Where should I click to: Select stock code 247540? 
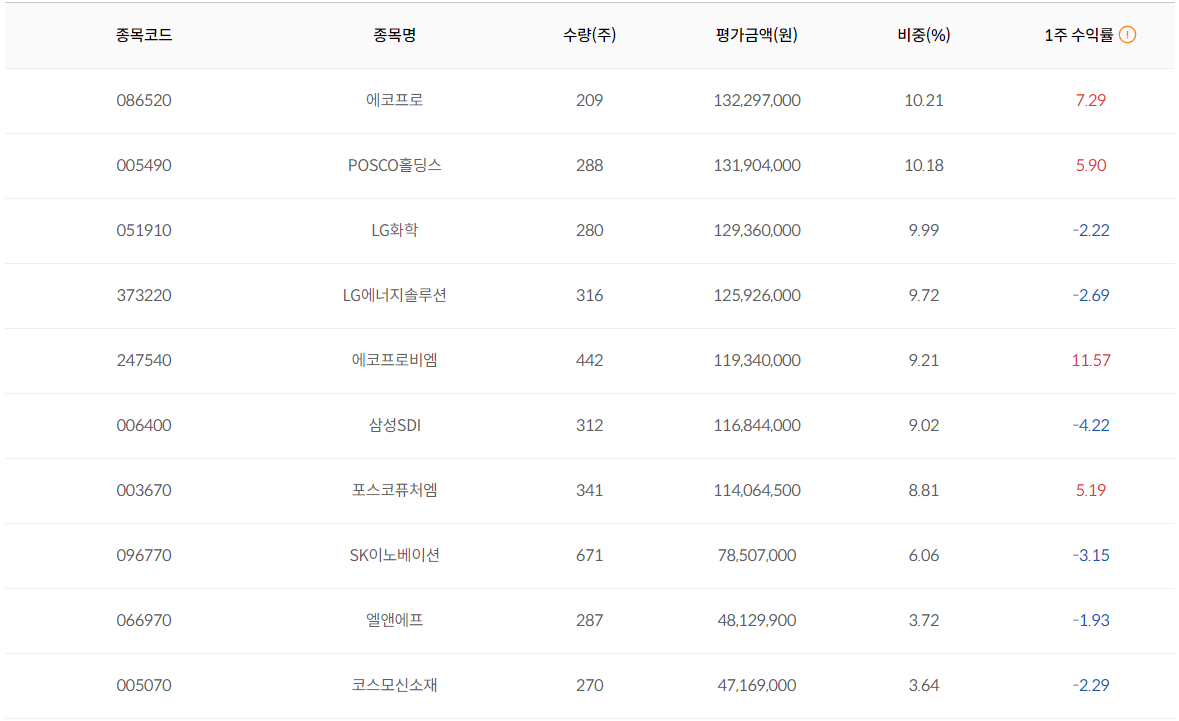pos(144,360)
